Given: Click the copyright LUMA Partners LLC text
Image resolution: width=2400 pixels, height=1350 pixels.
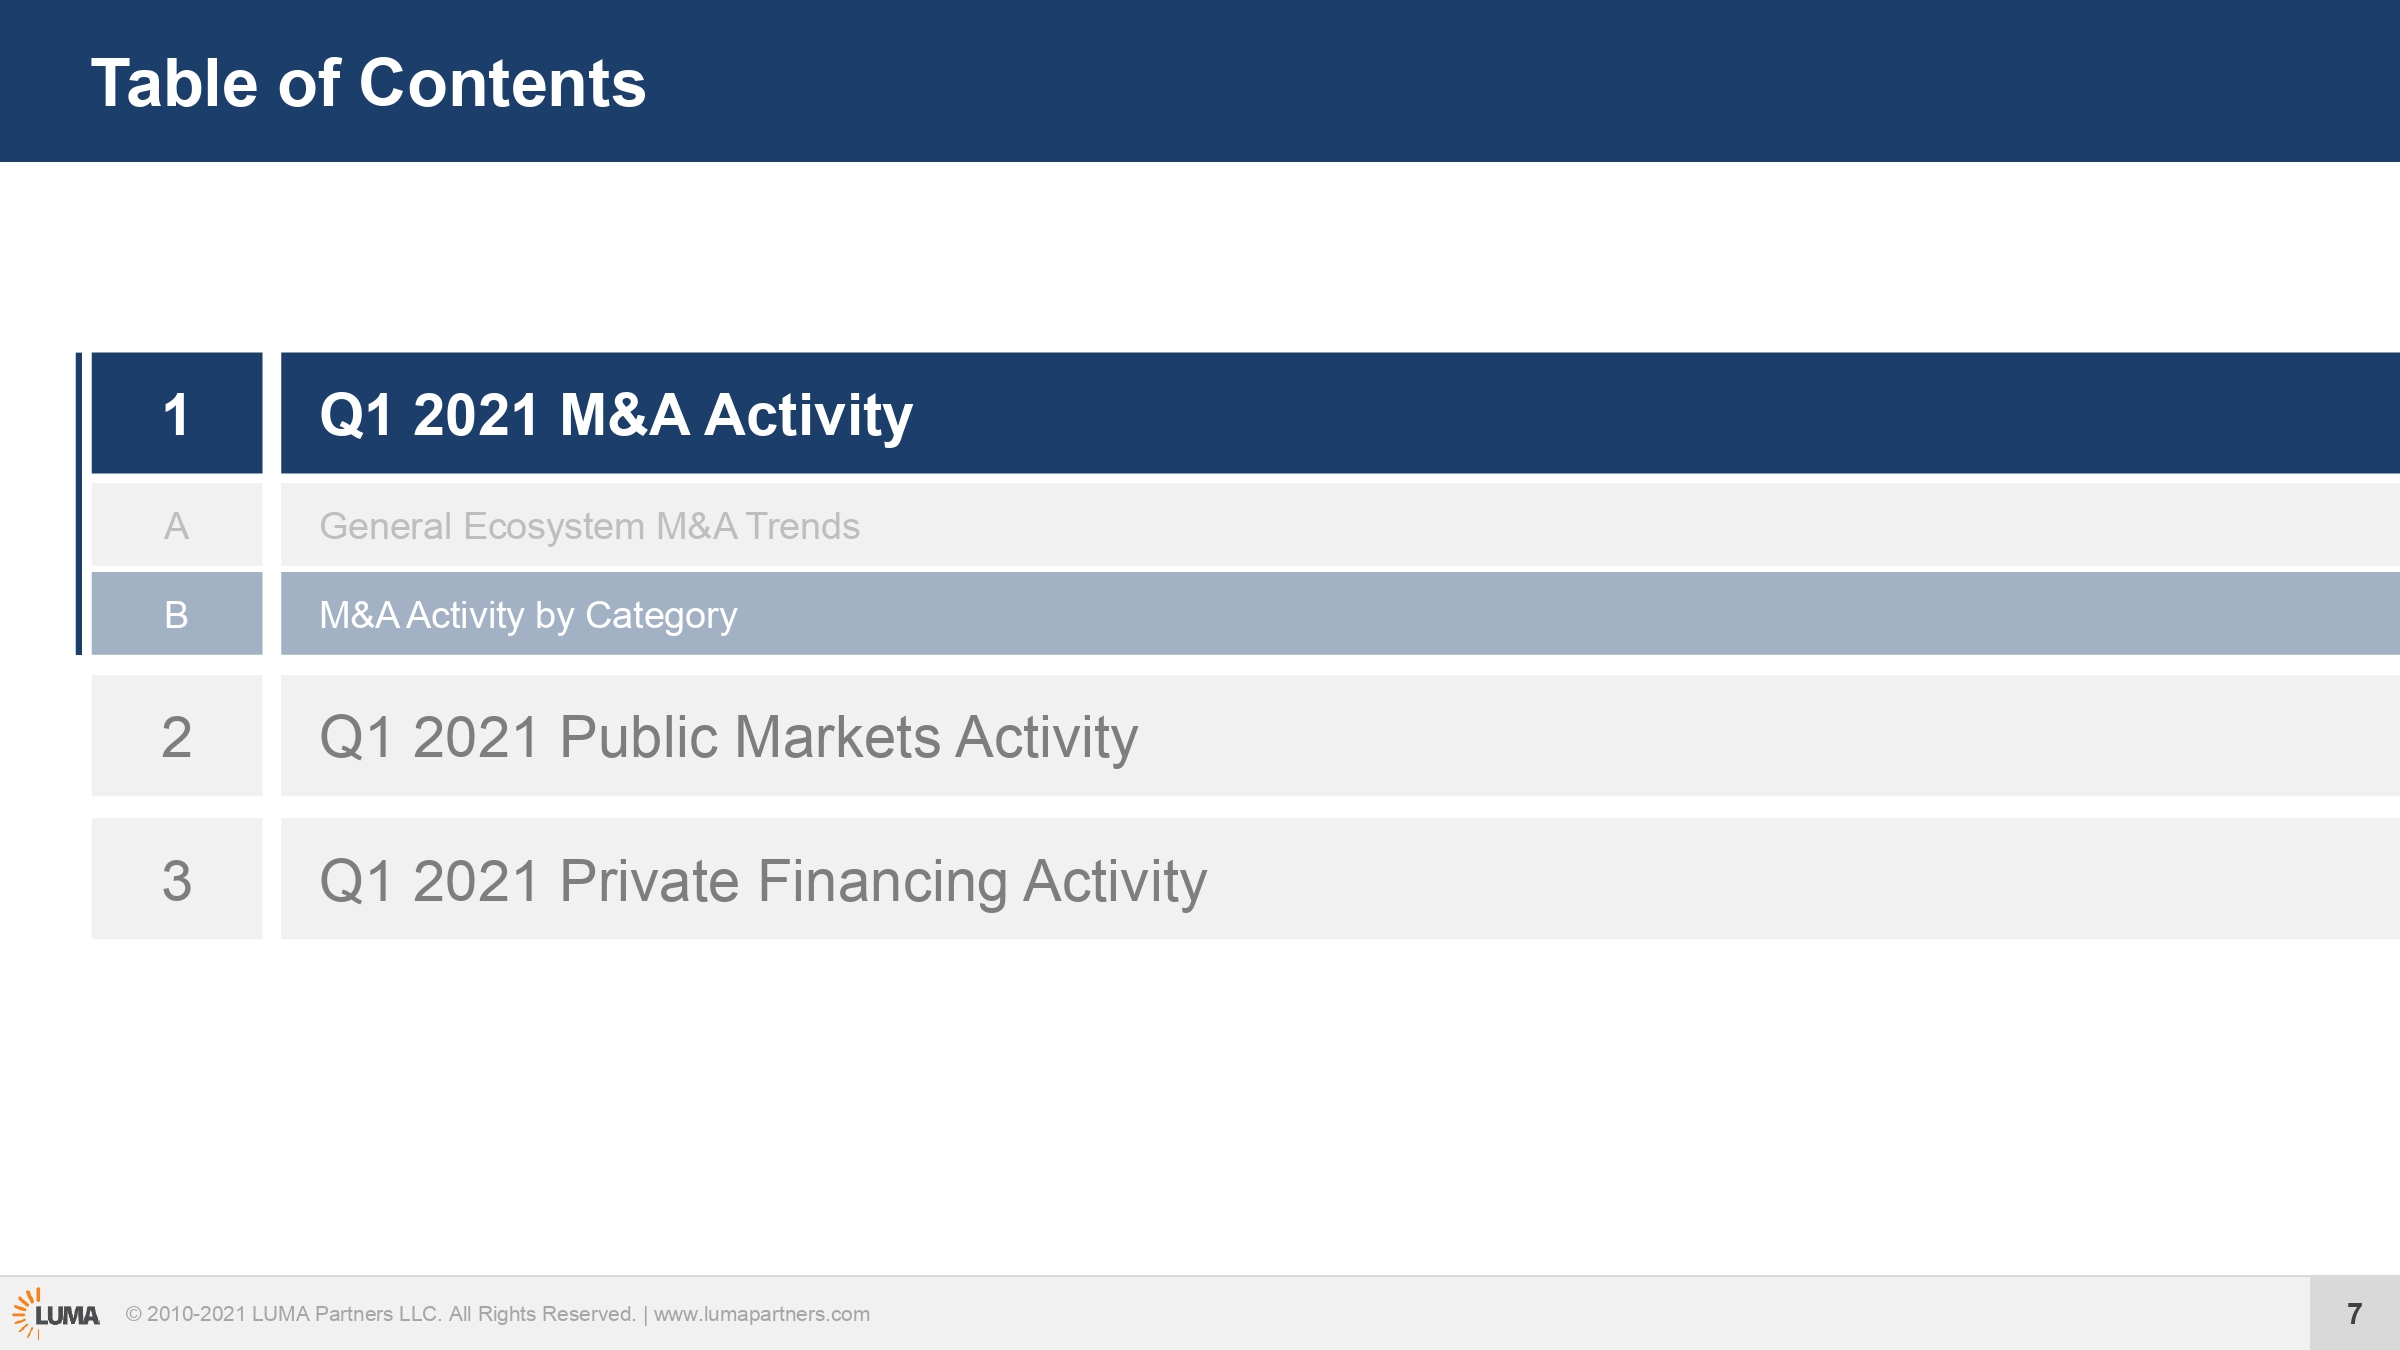Looking at the screenshot, I should pyautogui.click(x=381, y=1314).
